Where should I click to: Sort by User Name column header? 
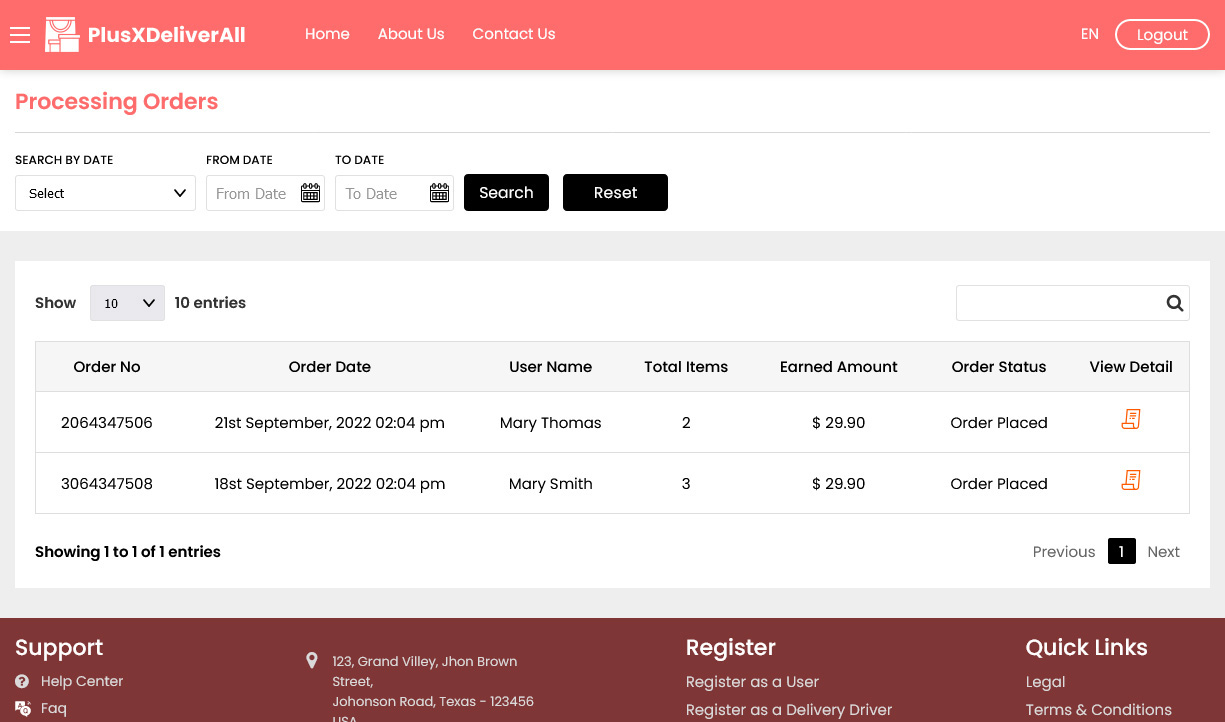point(551,367)
